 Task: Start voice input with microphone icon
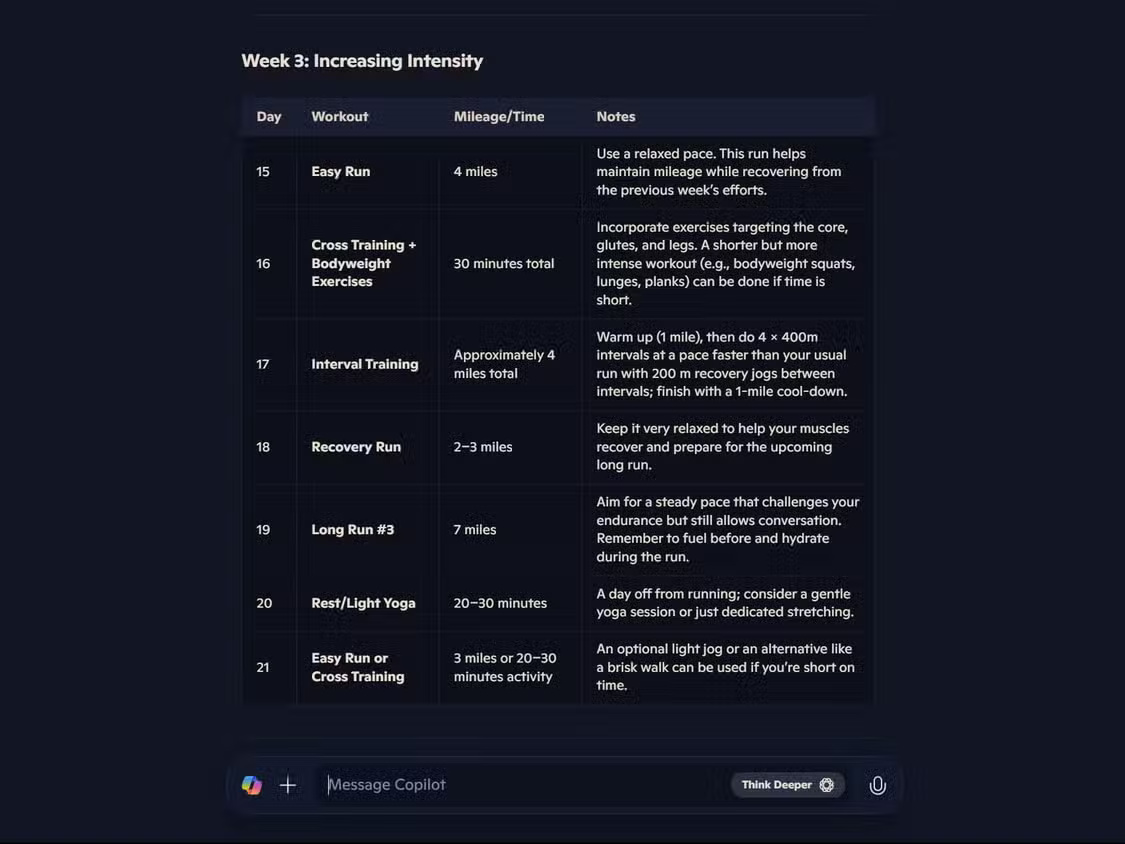[877, 785]
